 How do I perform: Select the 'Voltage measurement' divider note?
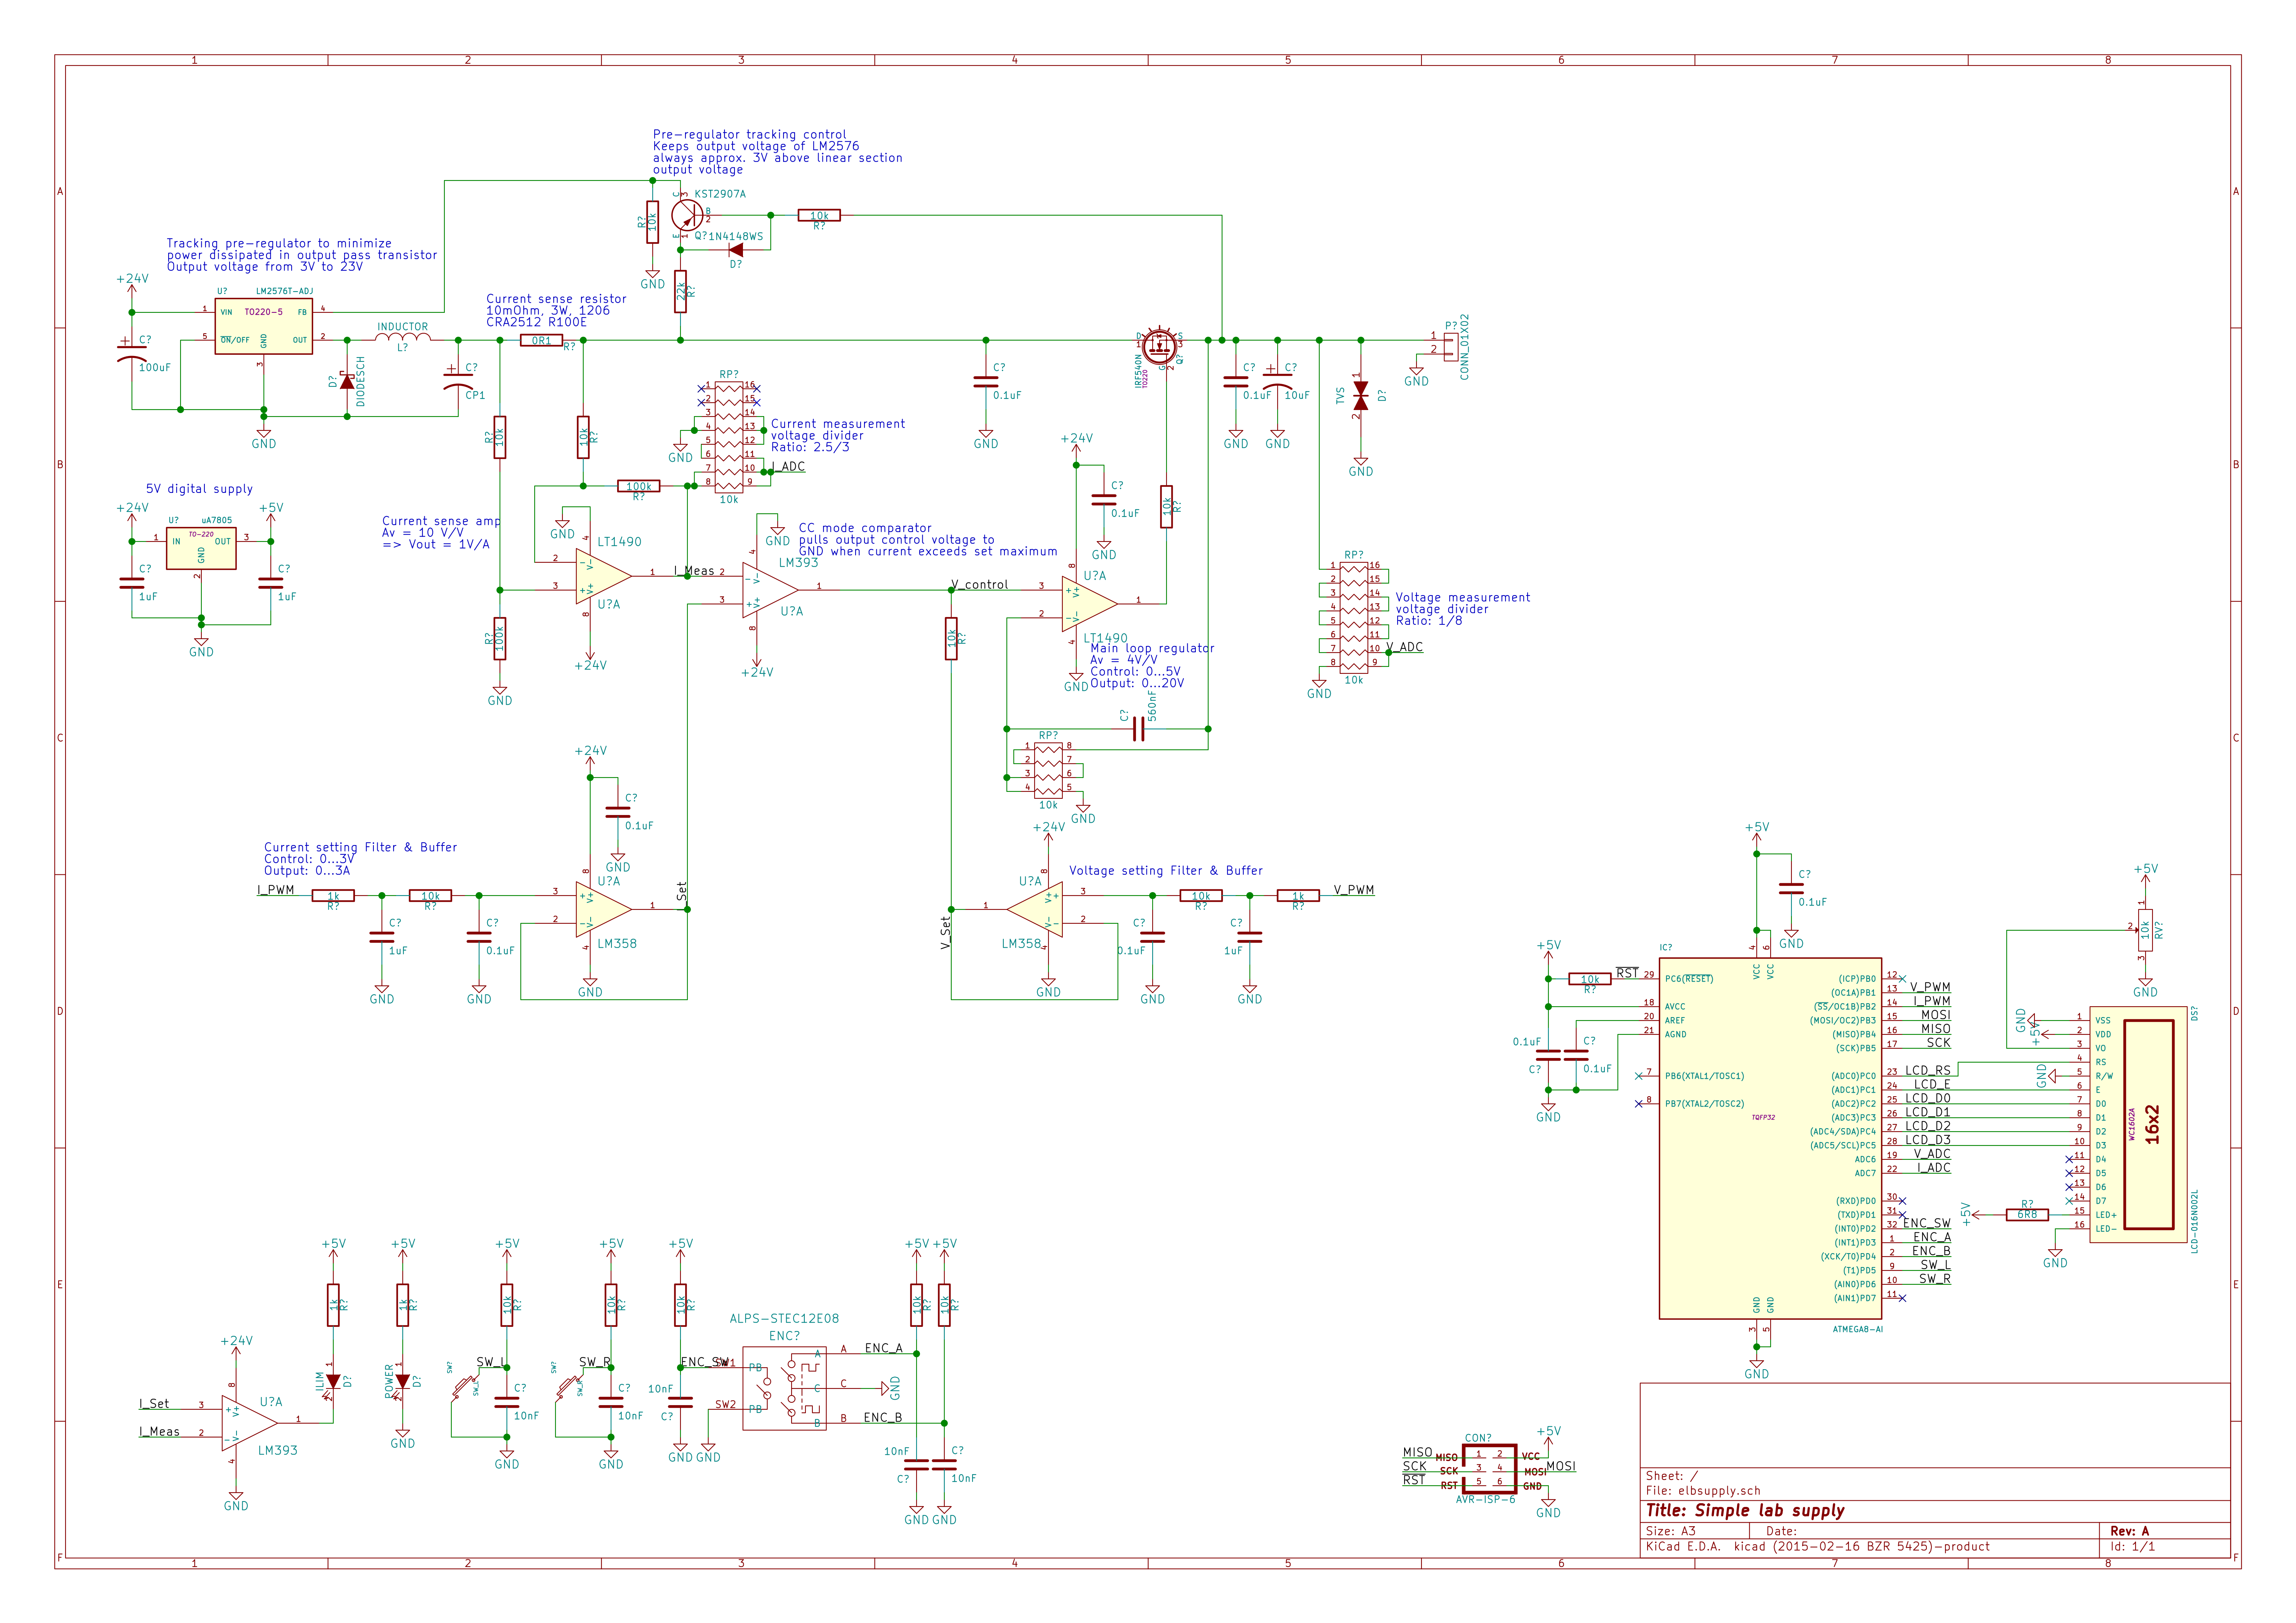pyautogui.click(x=1463, y=609)
